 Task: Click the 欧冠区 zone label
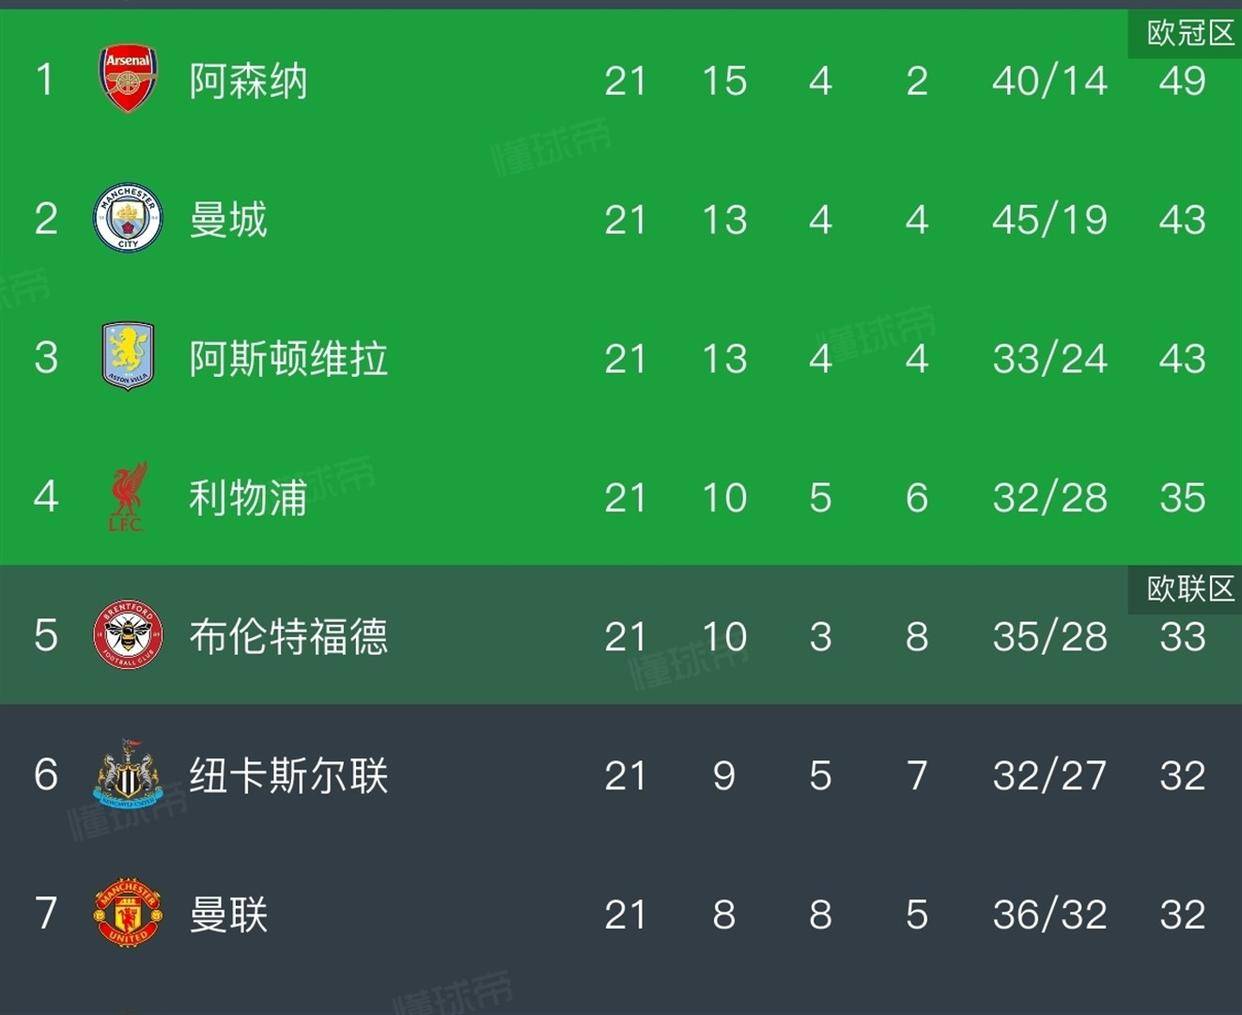point(1189,33)
